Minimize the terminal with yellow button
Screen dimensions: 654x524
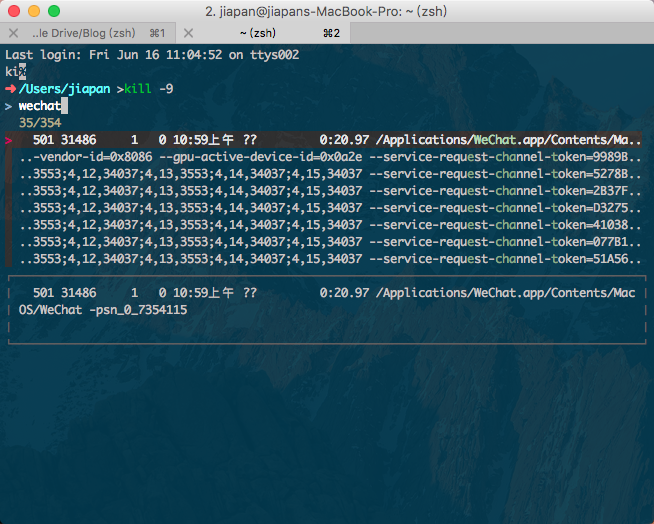[x=34, y=11]
